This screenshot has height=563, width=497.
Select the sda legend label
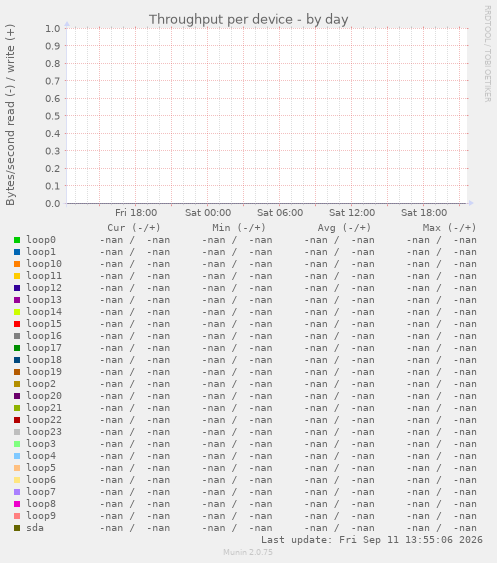[x=35, y=528]
